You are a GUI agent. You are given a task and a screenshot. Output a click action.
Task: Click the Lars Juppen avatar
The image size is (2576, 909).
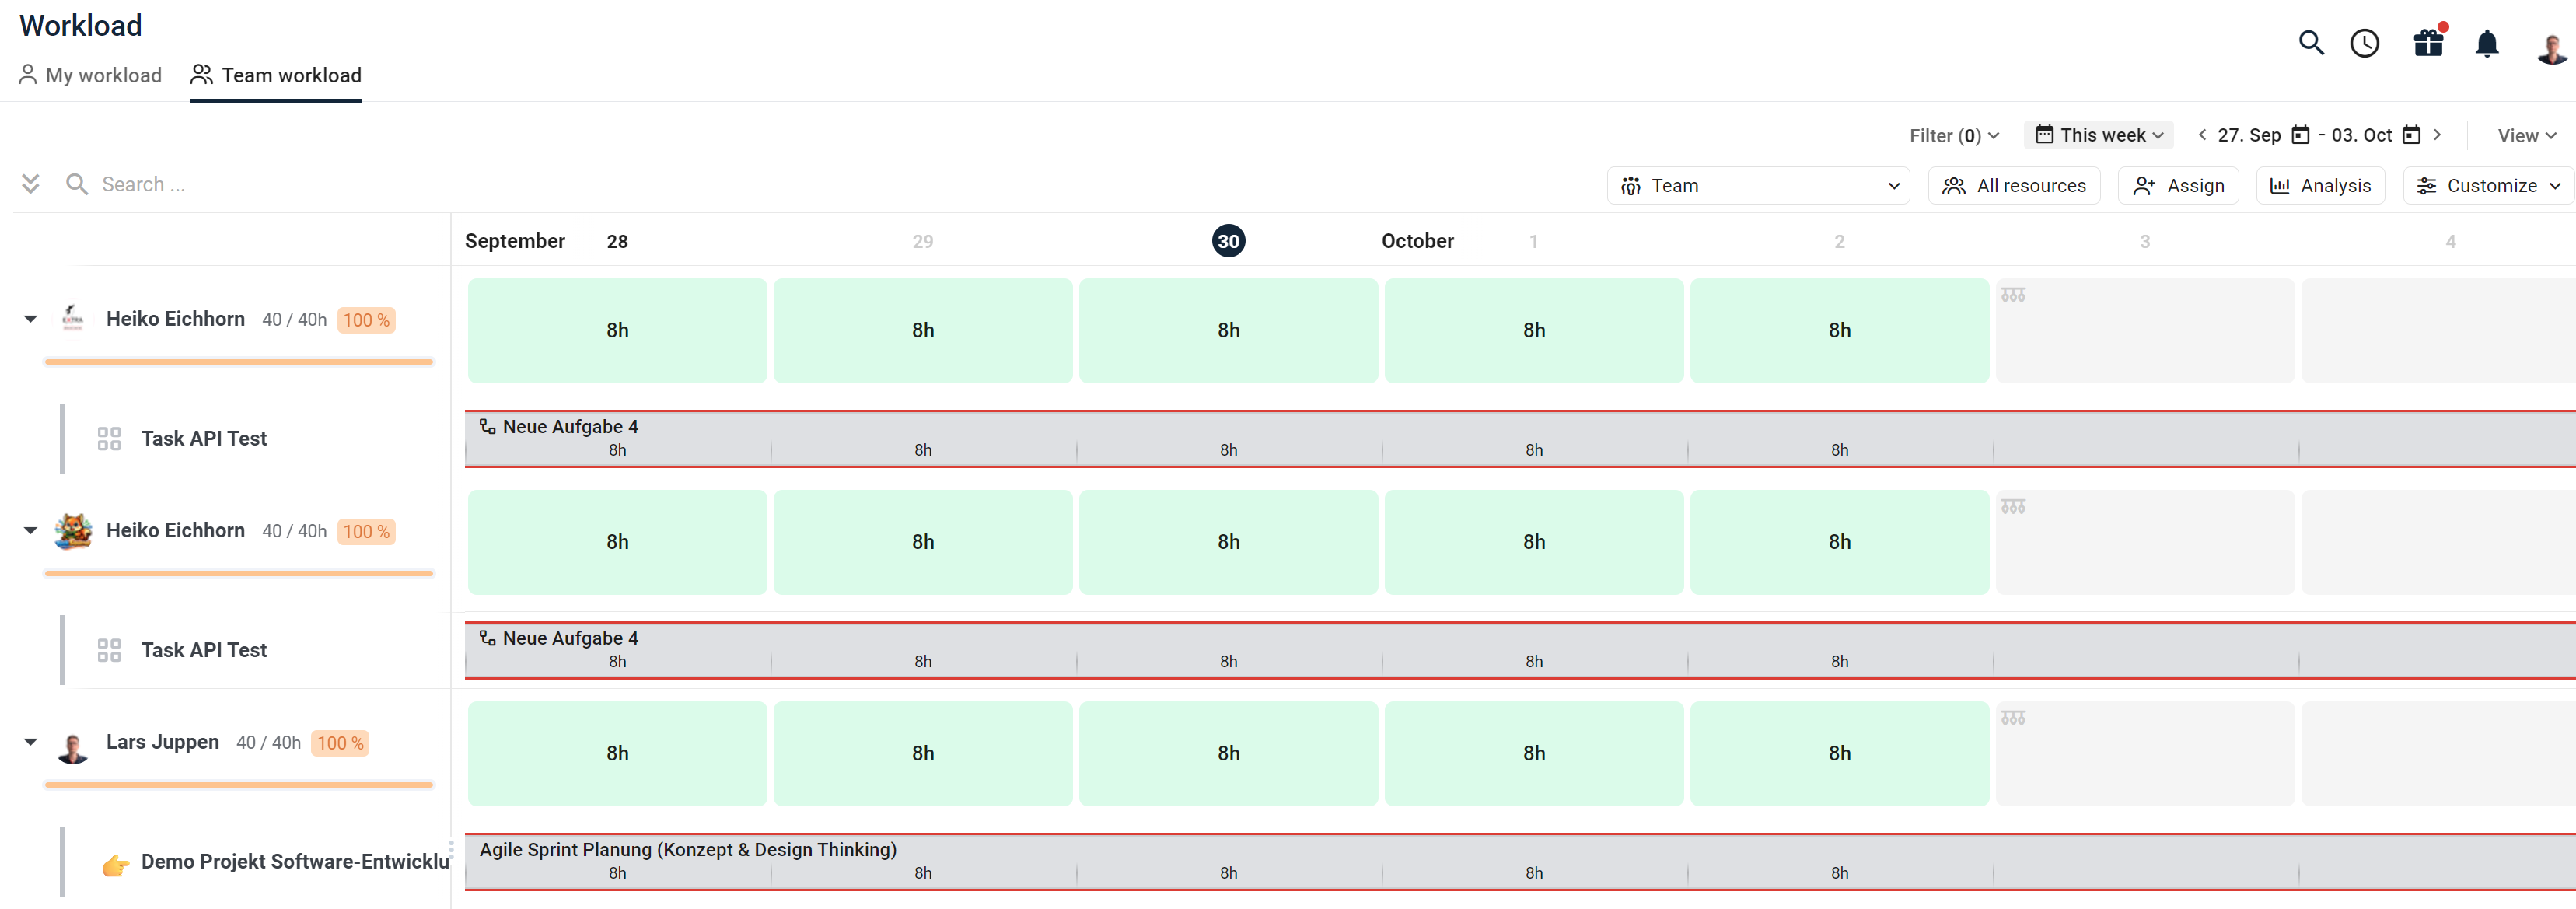tap(73, 743)
